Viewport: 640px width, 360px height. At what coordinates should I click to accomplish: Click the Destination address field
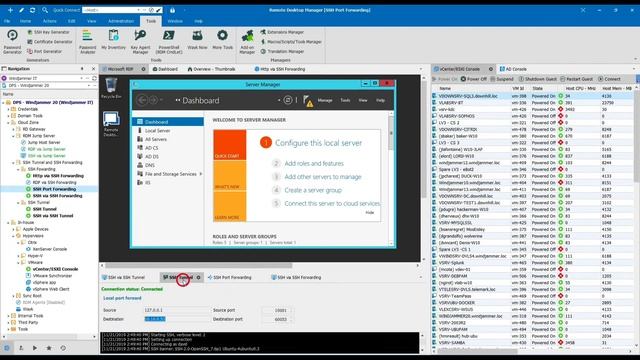(176, 319)
